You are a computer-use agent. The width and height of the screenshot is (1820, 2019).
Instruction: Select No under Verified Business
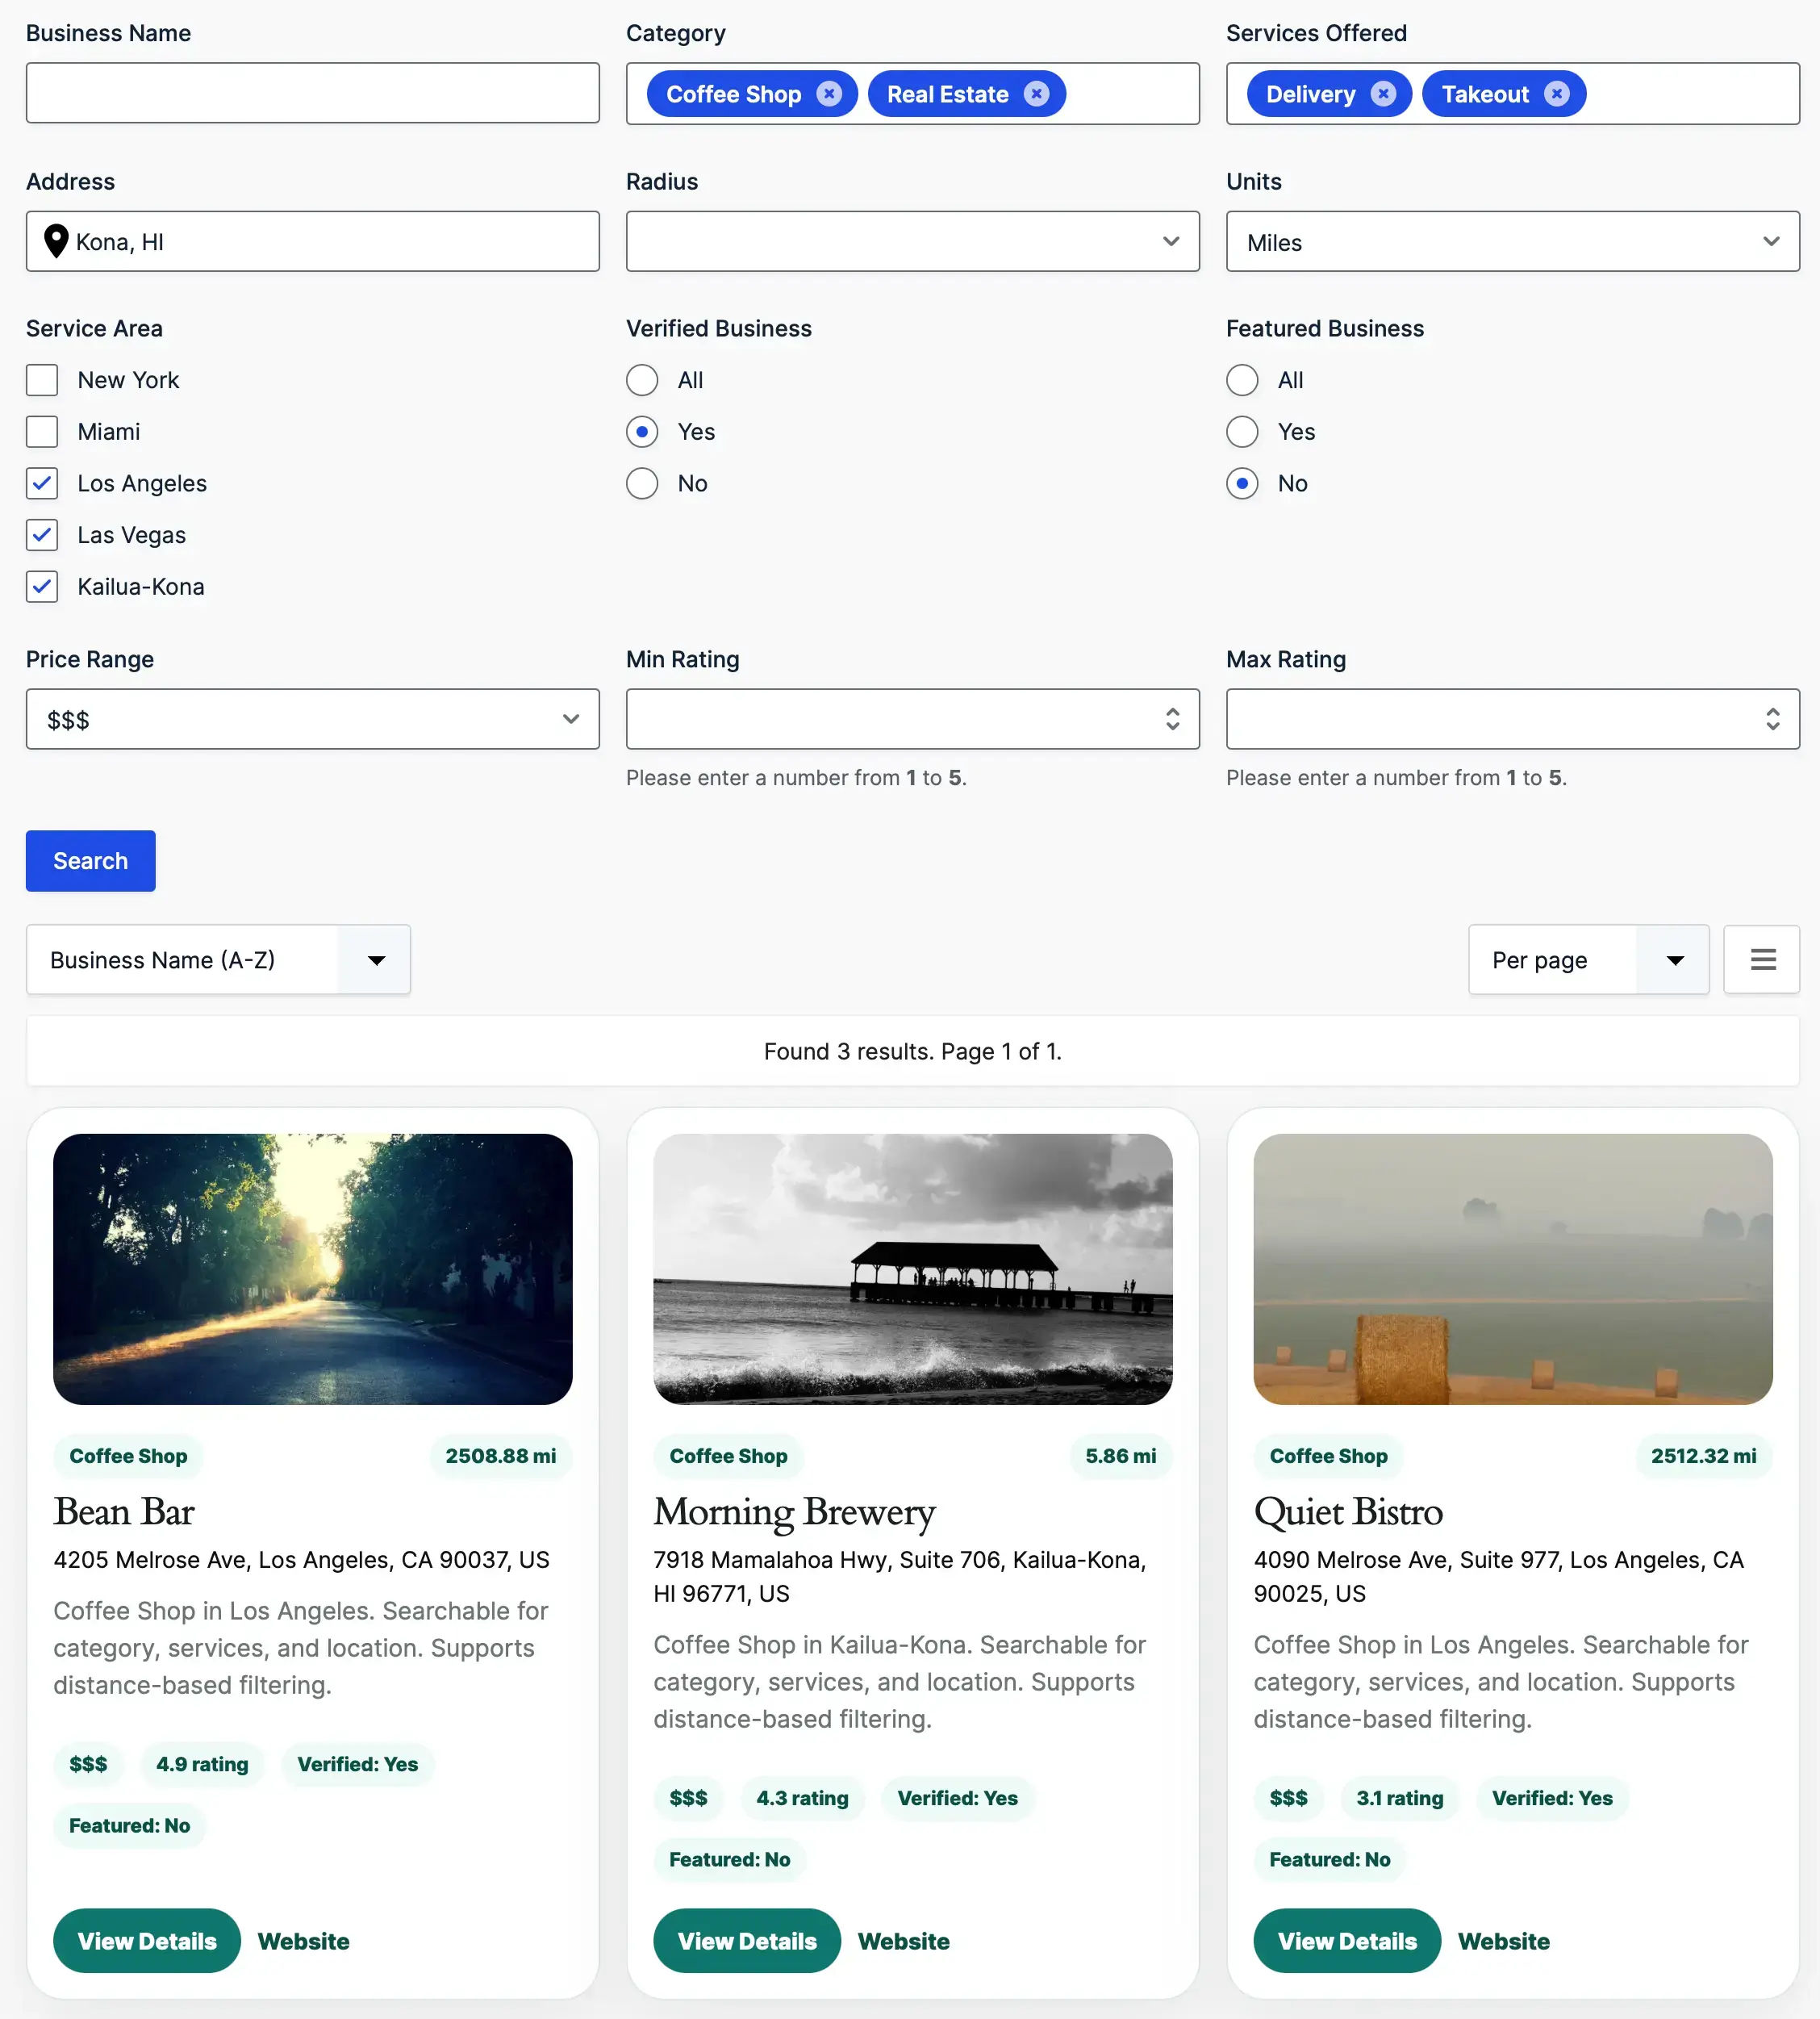click(642, 483)
